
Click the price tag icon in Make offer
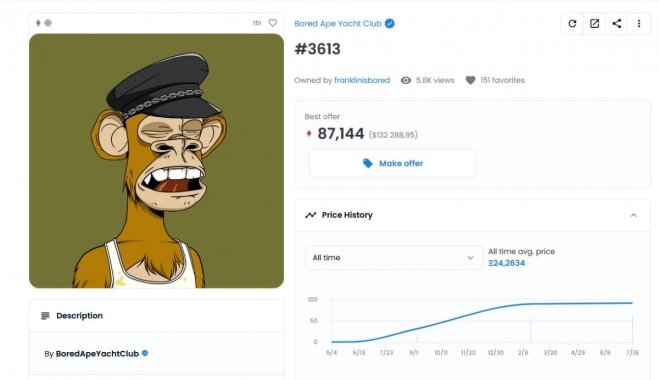point(368,163)
